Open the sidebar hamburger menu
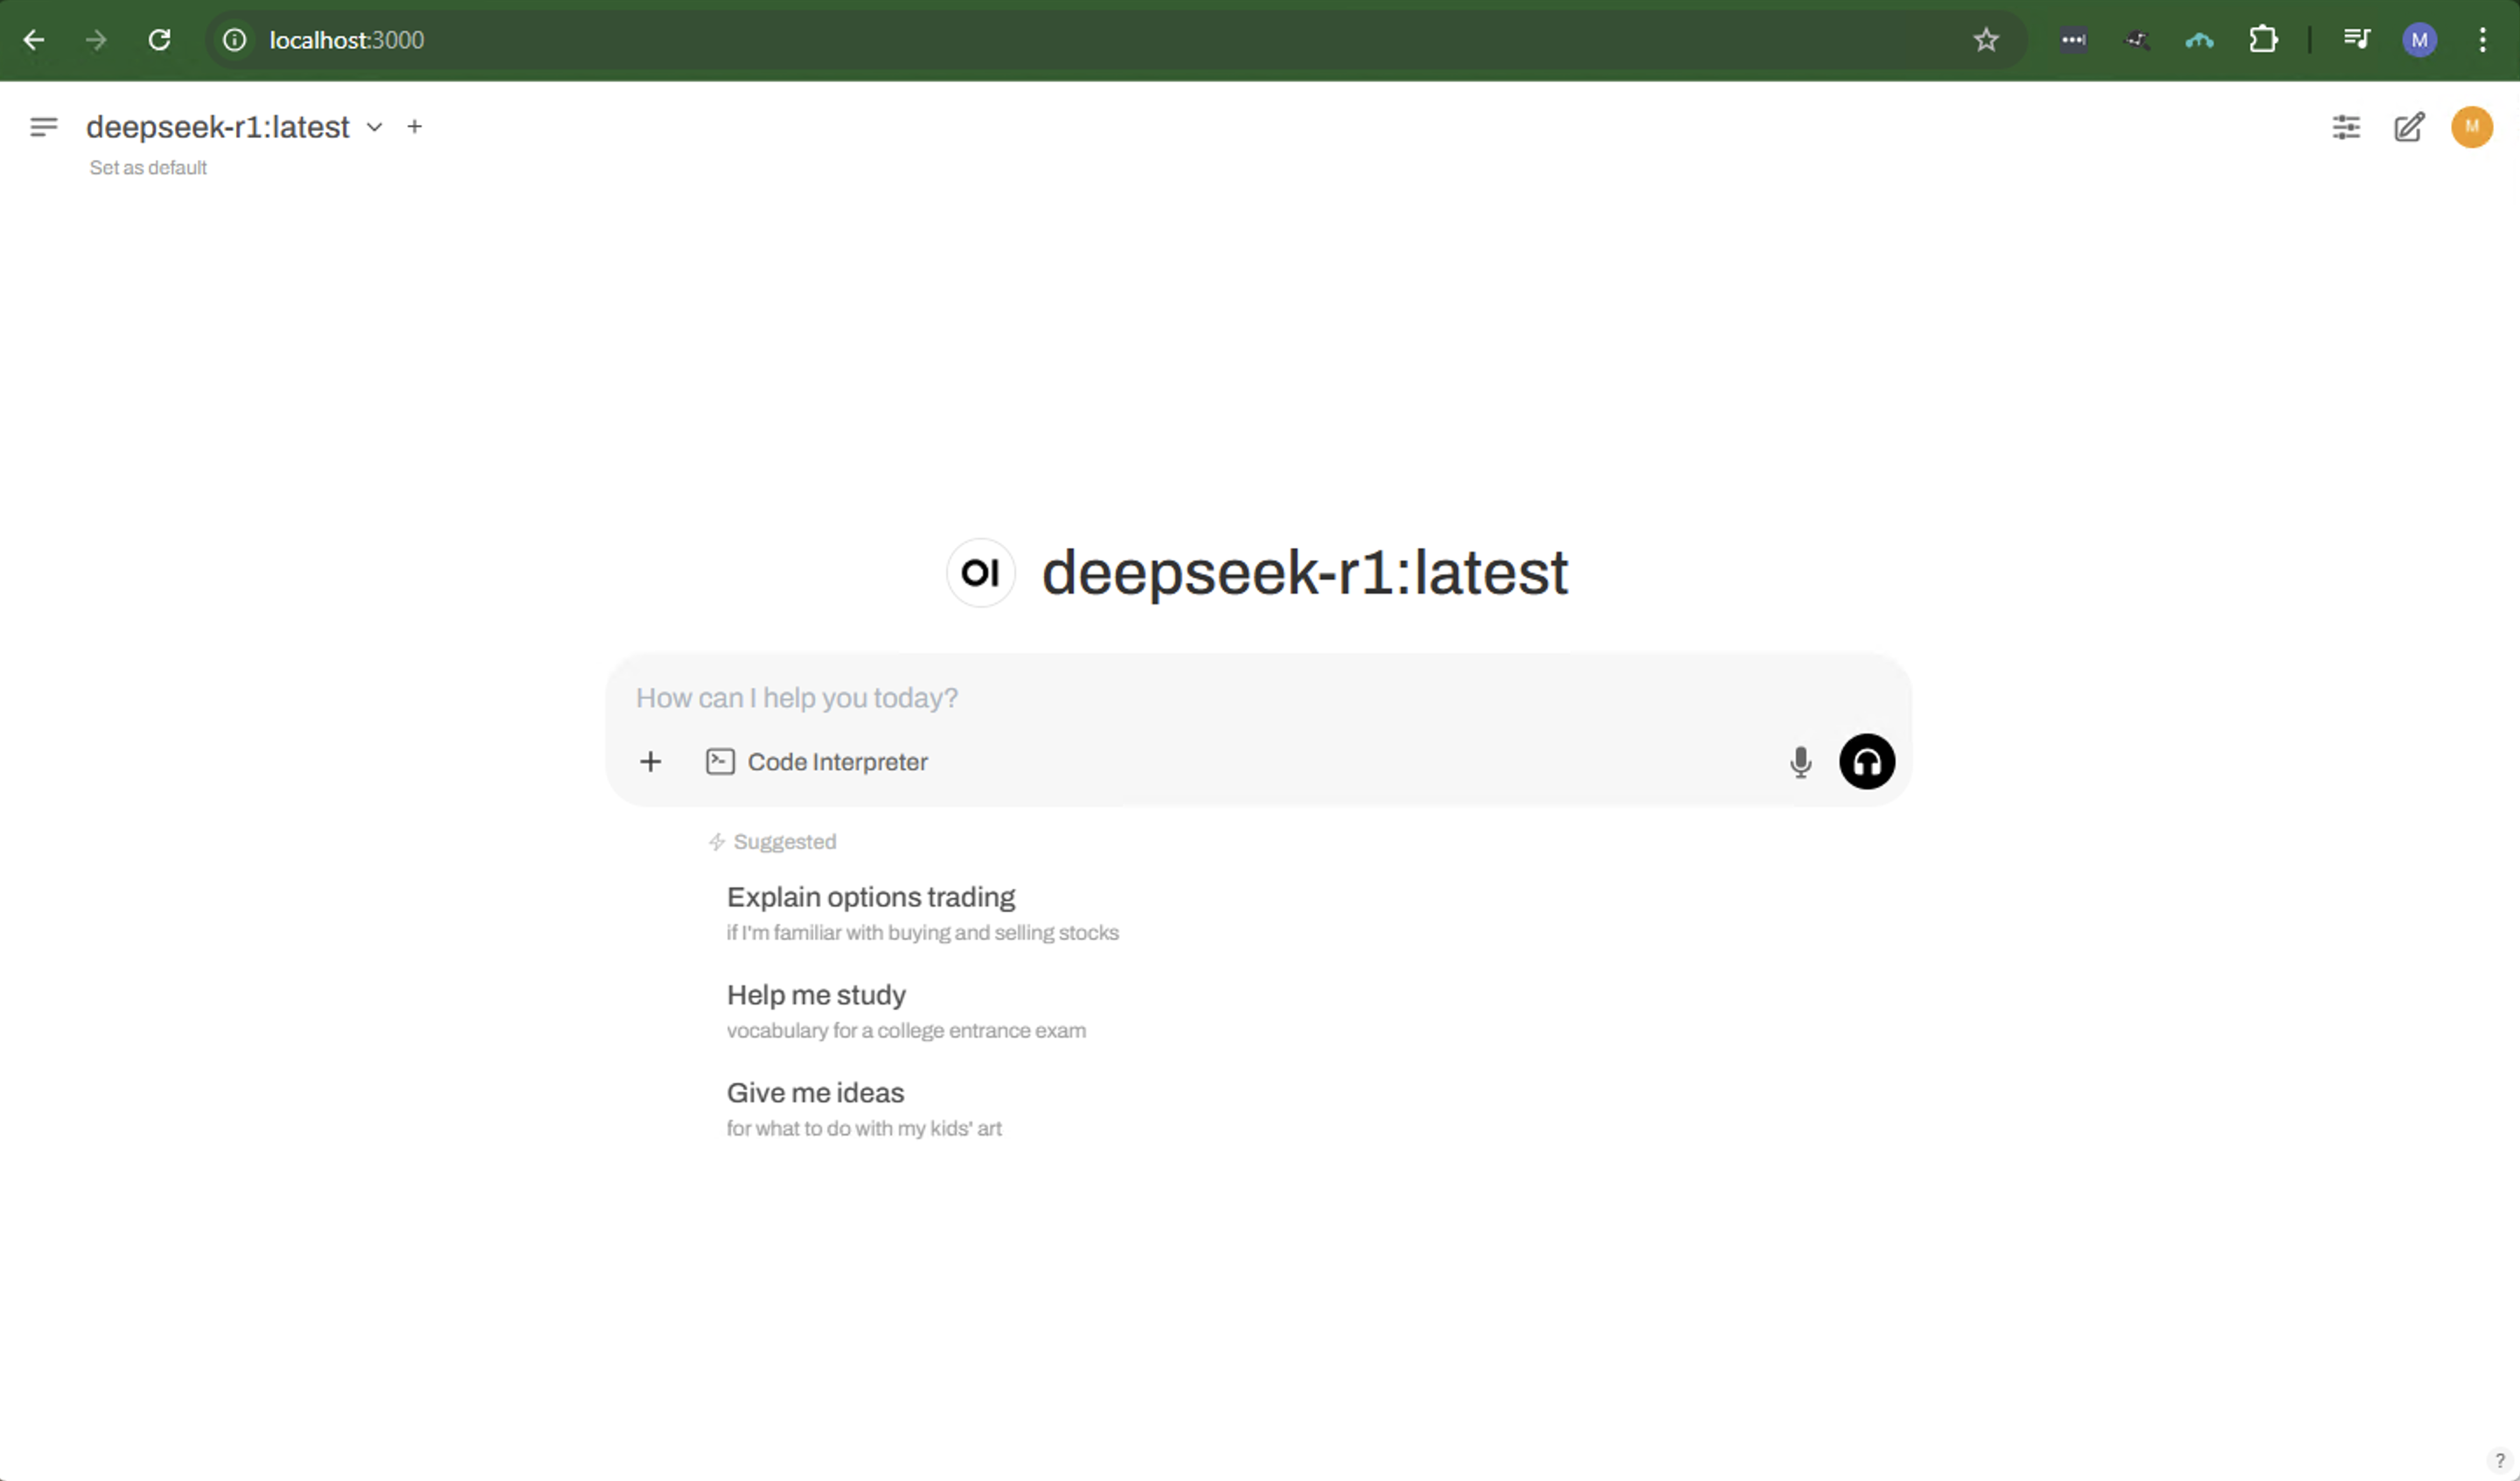 point(43,127)
